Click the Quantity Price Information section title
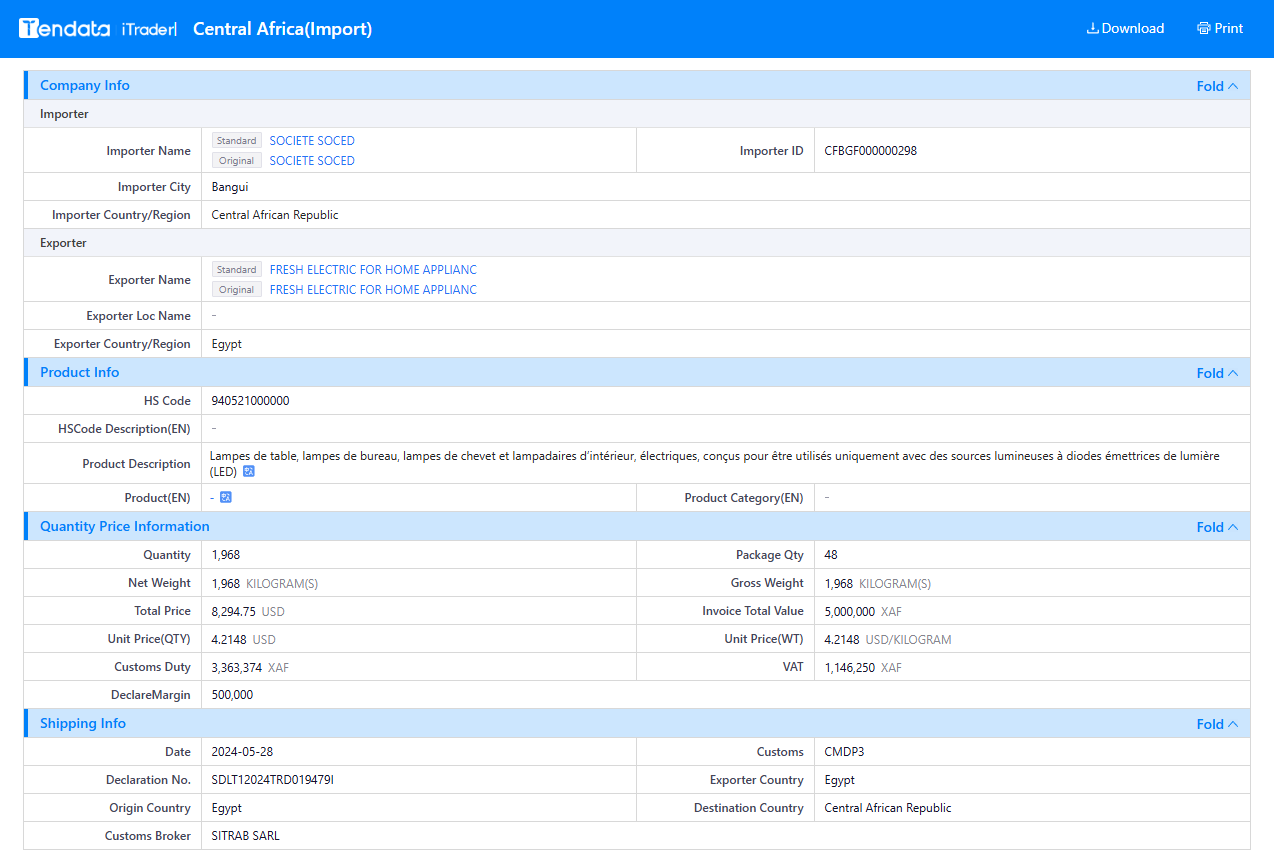This screenshot has height=865, width=1274. coord(125,527)
